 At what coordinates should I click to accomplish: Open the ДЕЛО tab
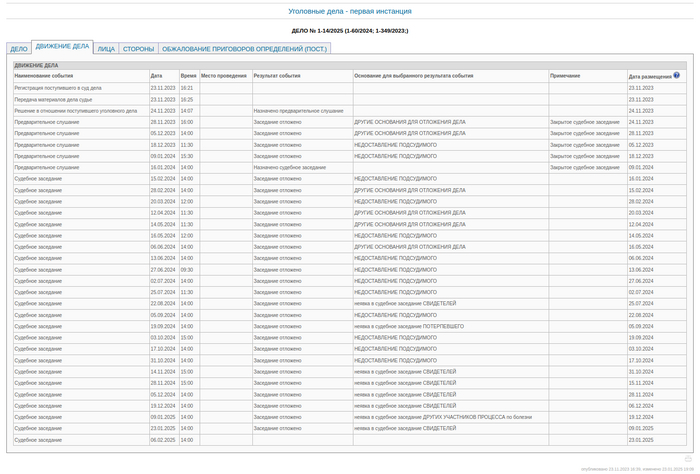tap(19, 49)
